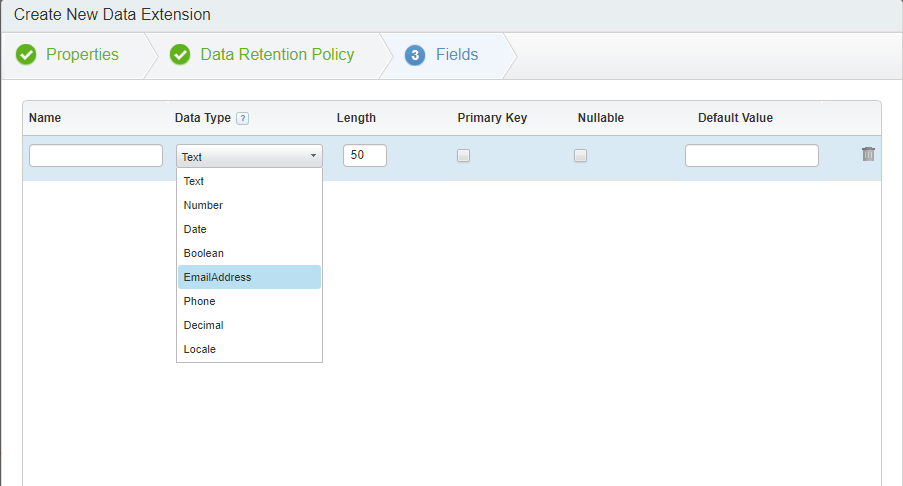
Task: Click into the Default Value input
Action: pos(752,155)
